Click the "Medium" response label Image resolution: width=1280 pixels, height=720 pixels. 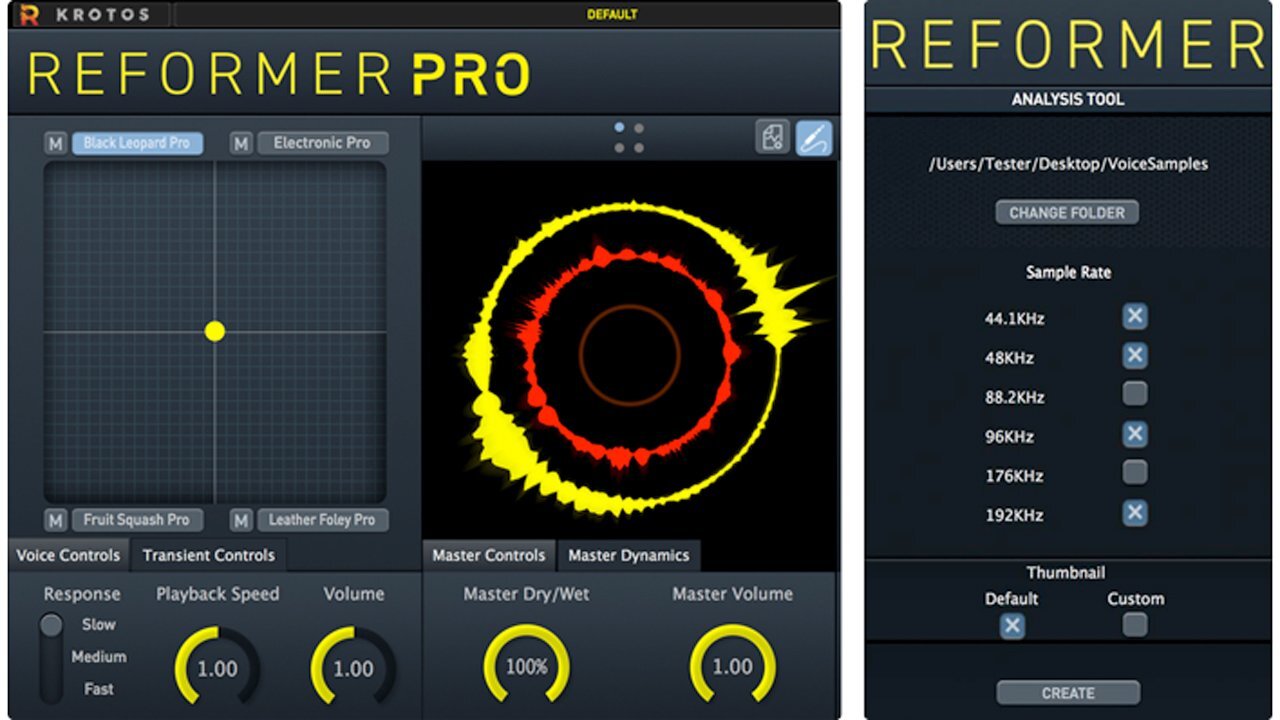pos(99,657)
